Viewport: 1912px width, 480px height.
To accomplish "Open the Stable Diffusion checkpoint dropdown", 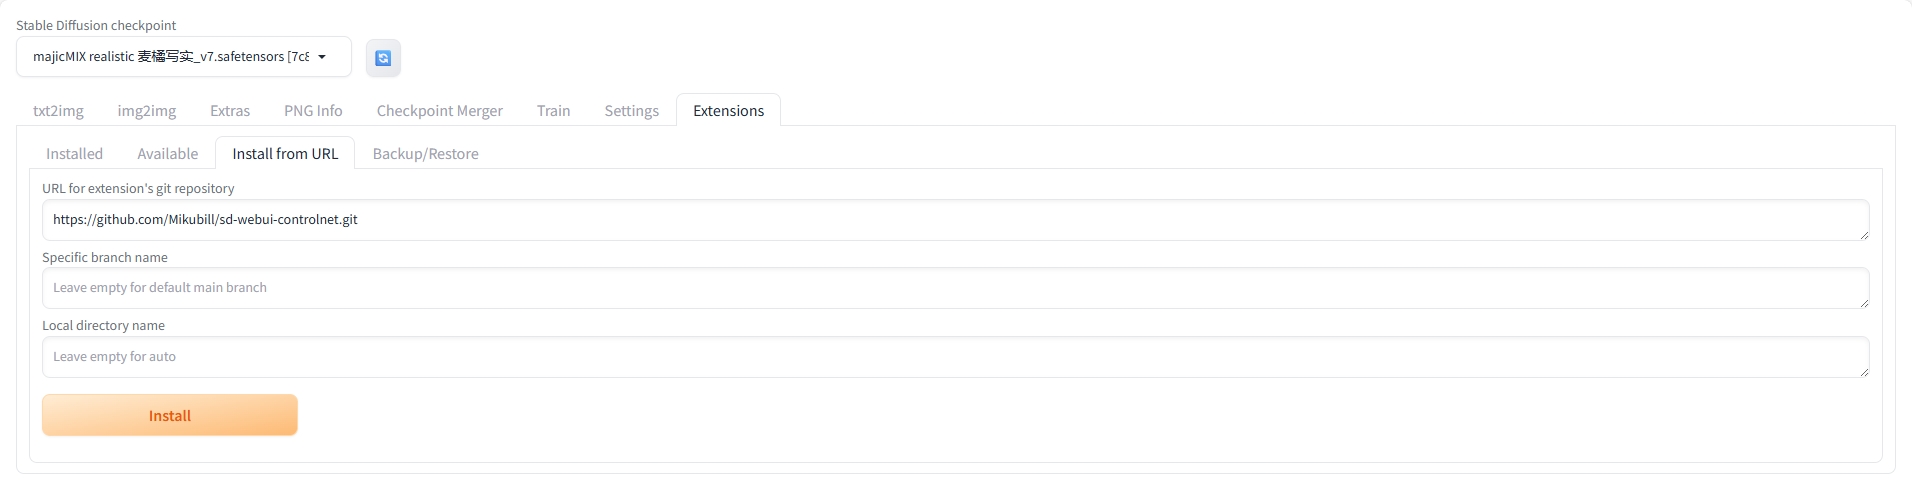I will pos(184,57).
